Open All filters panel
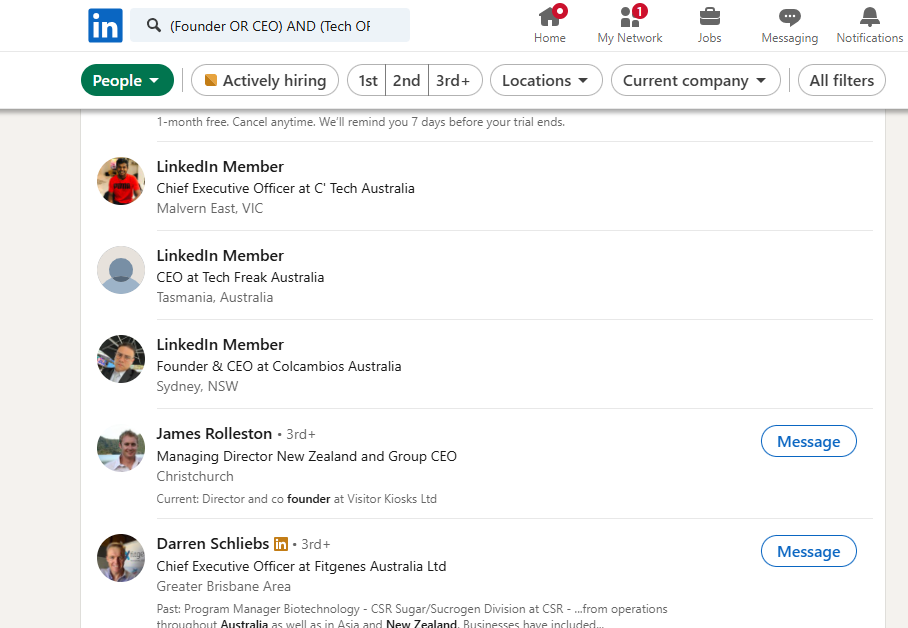The image size is (908, 628). coord(841,80)
